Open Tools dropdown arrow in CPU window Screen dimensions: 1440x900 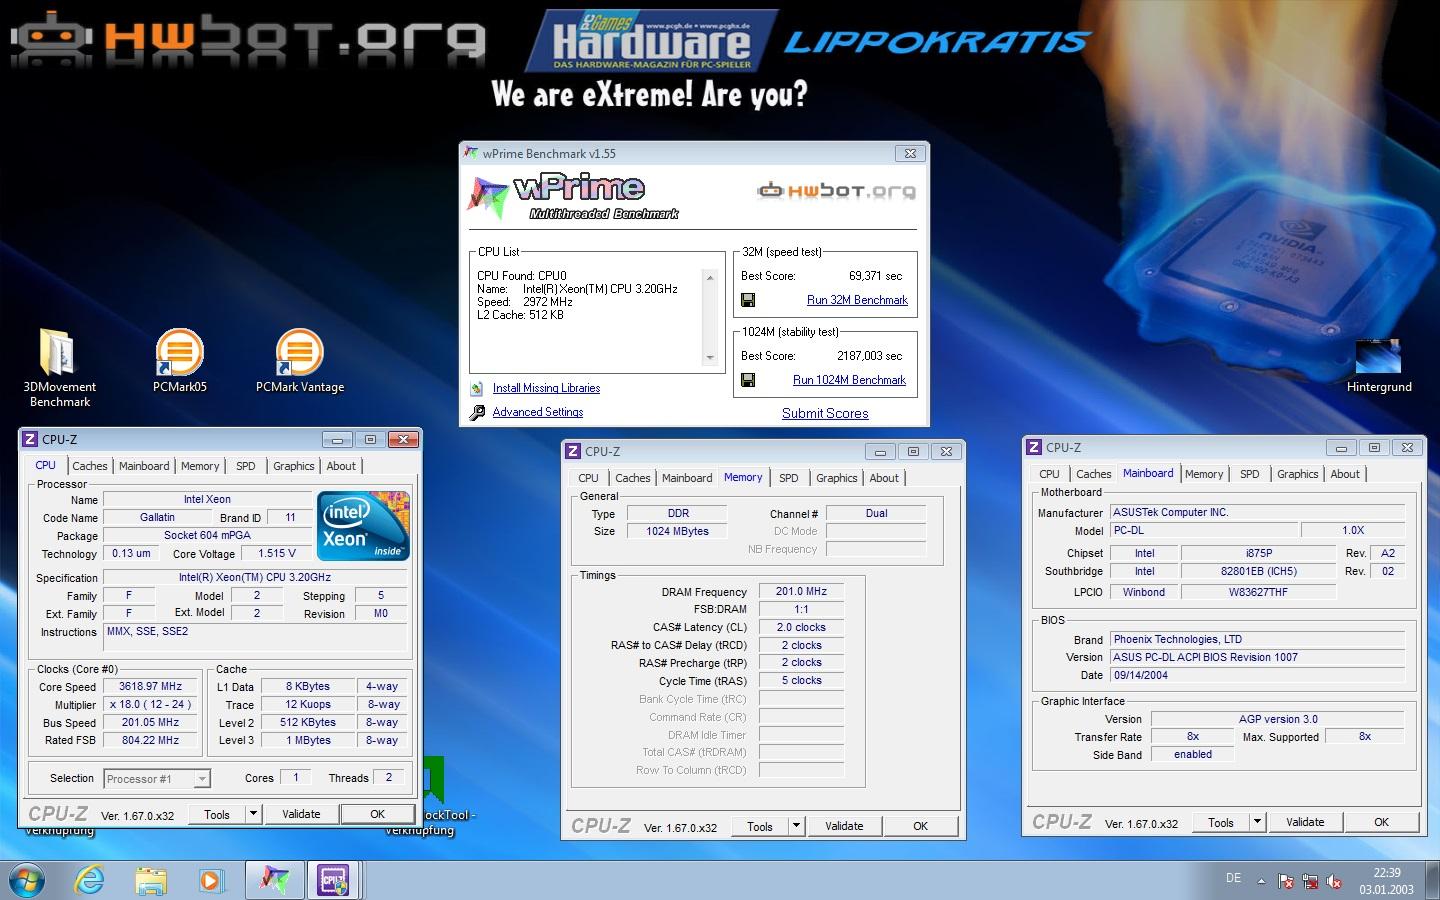tap(253, 814)
